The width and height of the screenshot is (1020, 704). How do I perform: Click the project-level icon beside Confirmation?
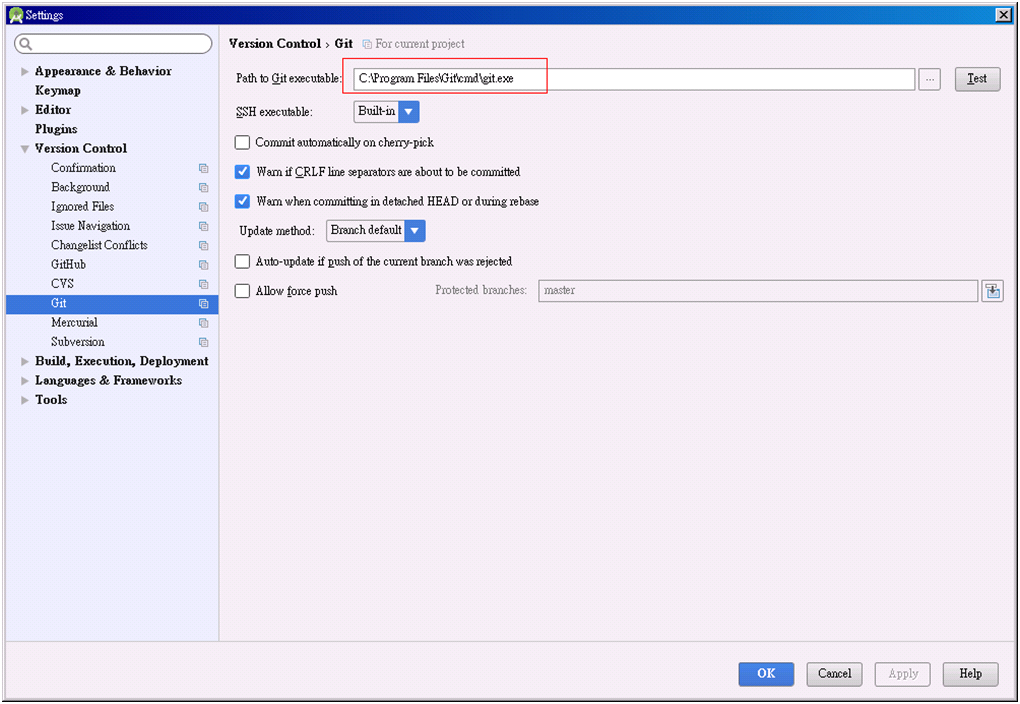(204, 168)
